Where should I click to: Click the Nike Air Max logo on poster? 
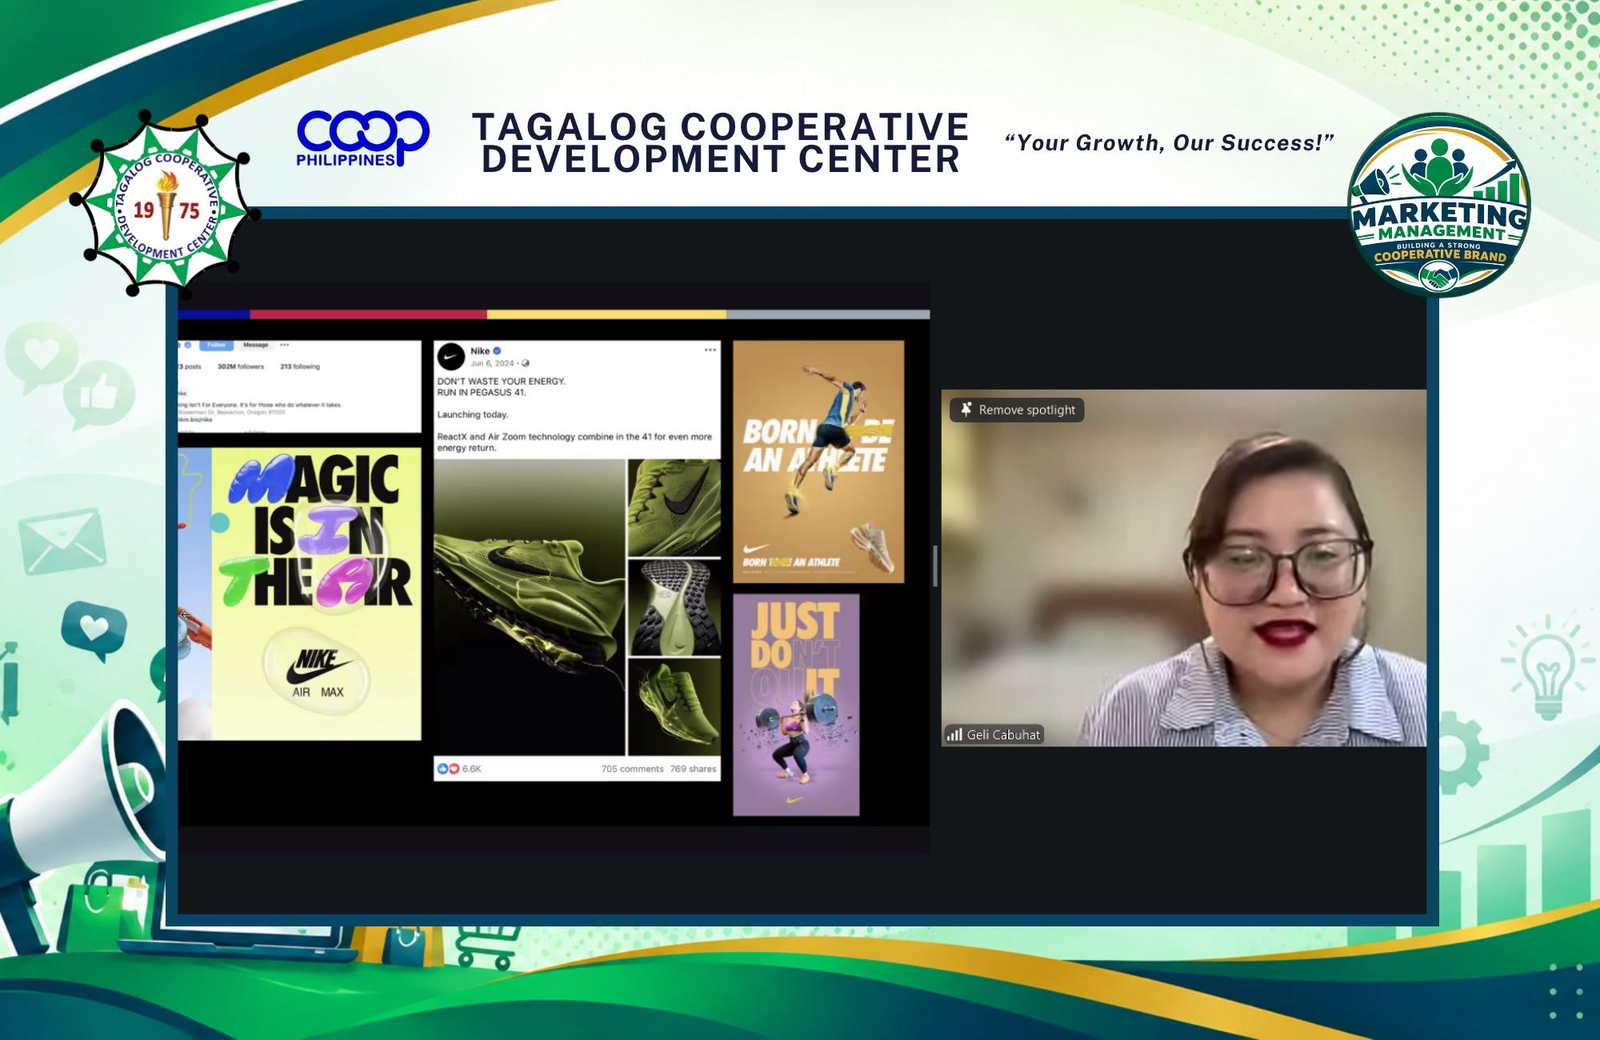coord(317,670)
